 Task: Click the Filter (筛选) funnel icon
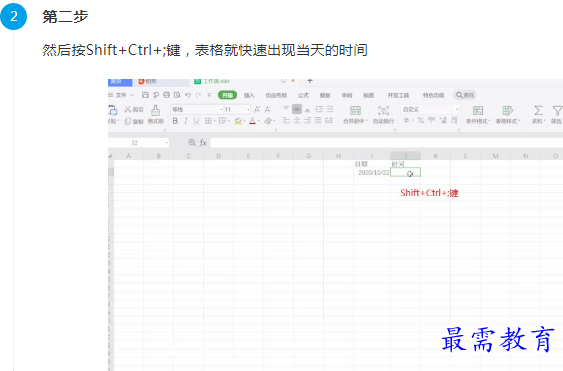tap(557, 110)
